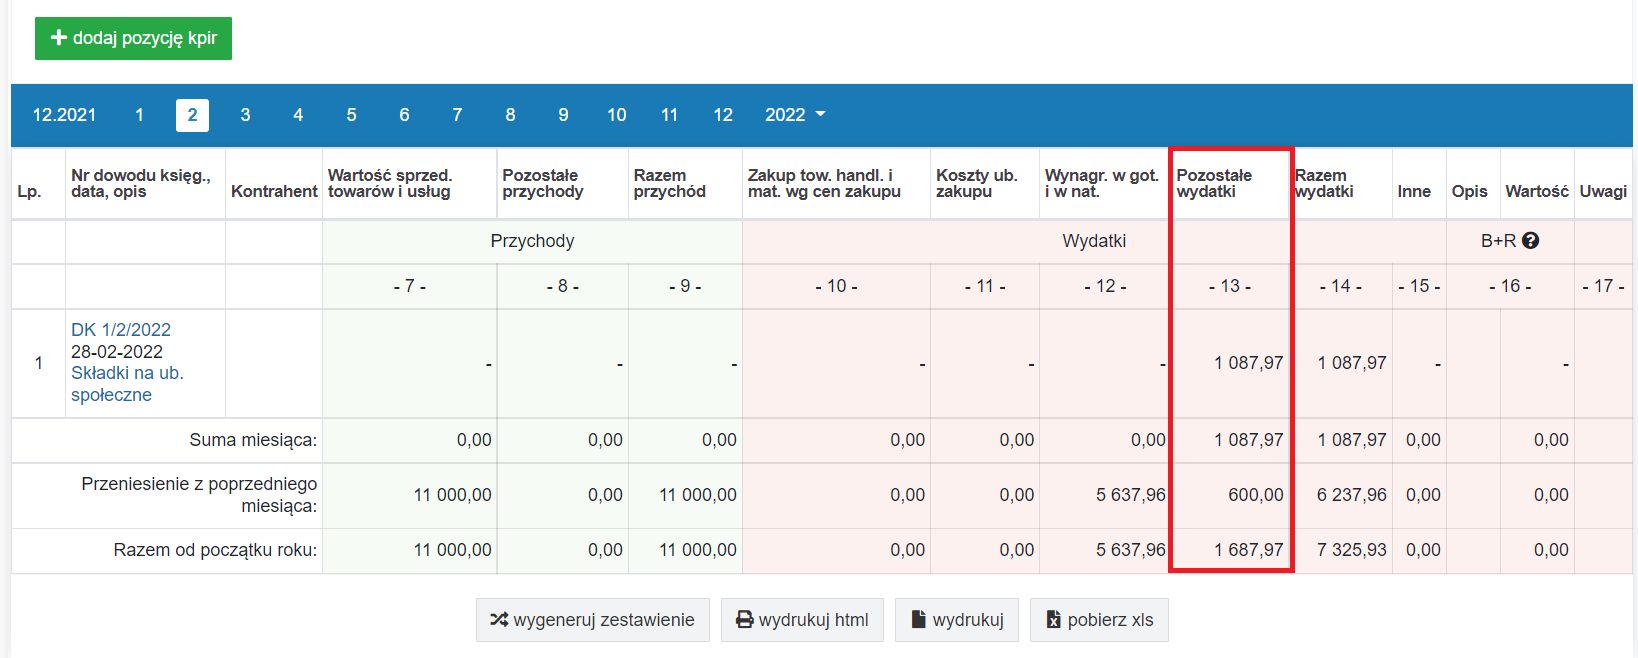This screenshot has height=658, width=1638.
Task: Click the printer icon on wydrukuj html
Action: click(x=745, y=620)
